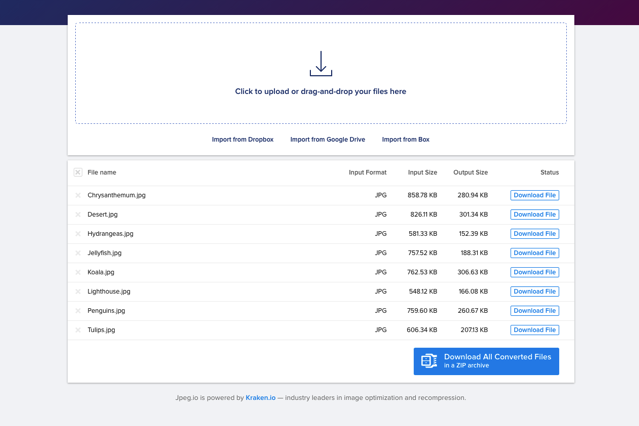Click the 301.34 KB output size value
Screen dimensions: 639x426
point(473,214)
